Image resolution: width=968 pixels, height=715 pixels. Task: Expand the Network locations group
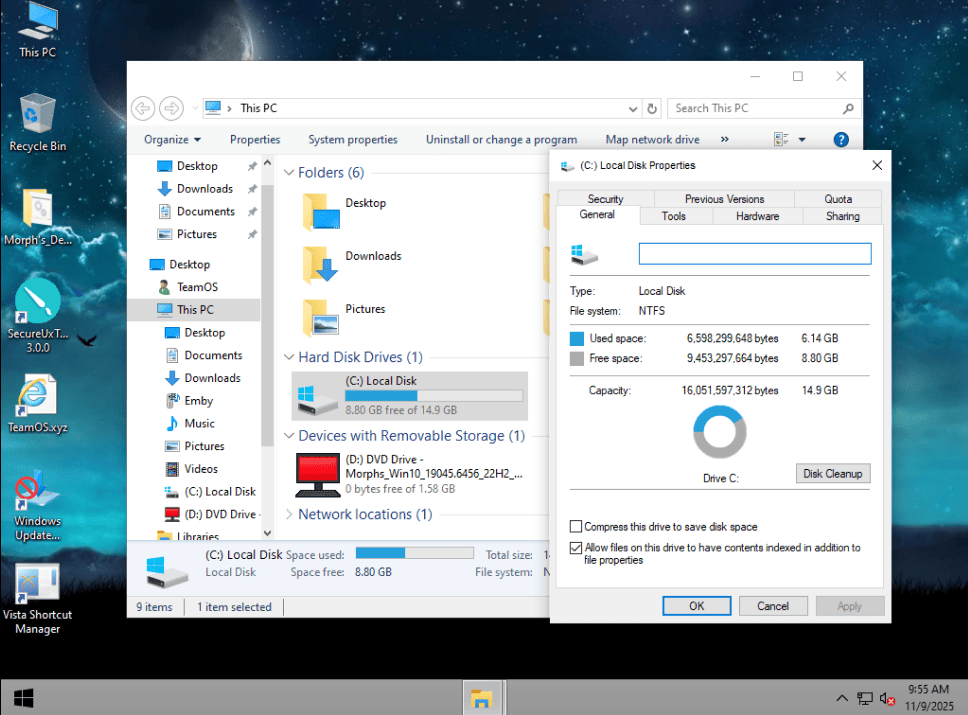pyautogui.click(x=289, y=515)
